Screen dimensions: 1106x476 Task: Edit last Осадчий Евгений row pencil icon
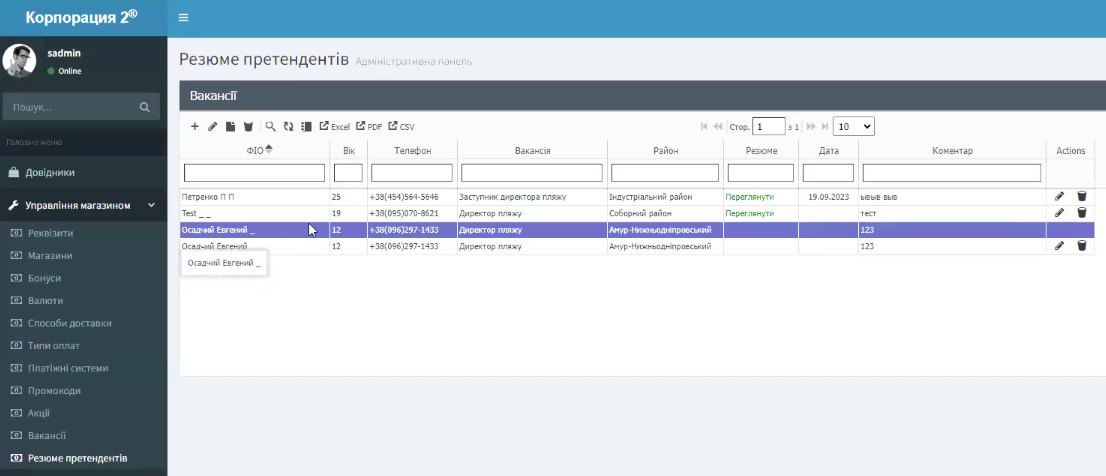click(x=1059, y=245)
